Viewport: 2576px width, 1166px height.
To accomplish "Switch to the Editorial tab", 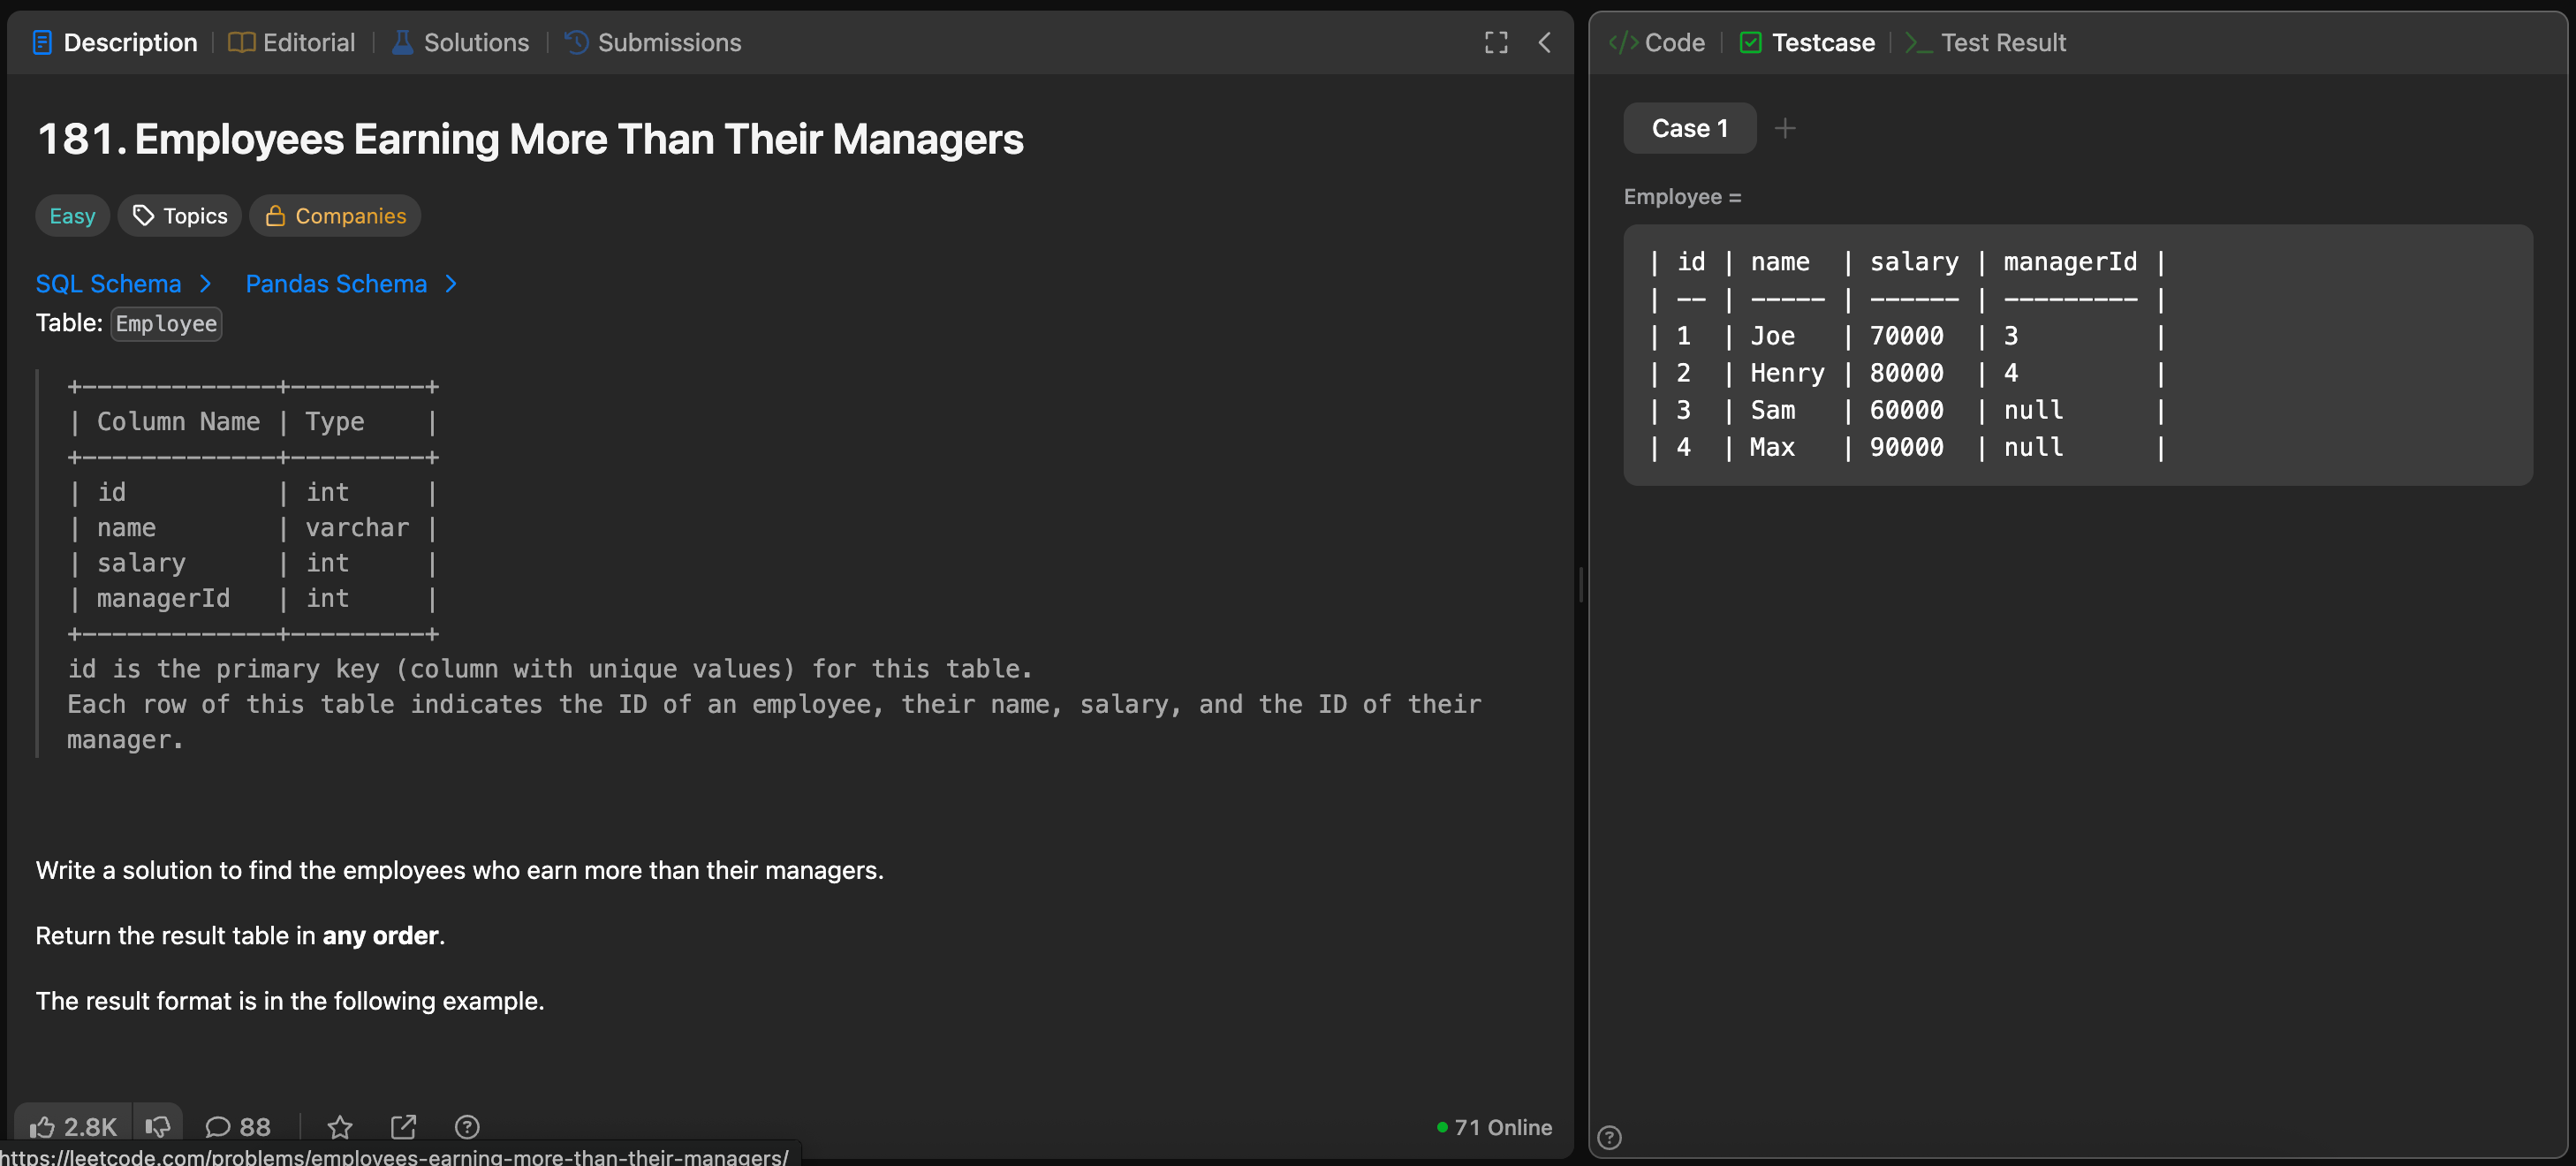I will point(292,43).
